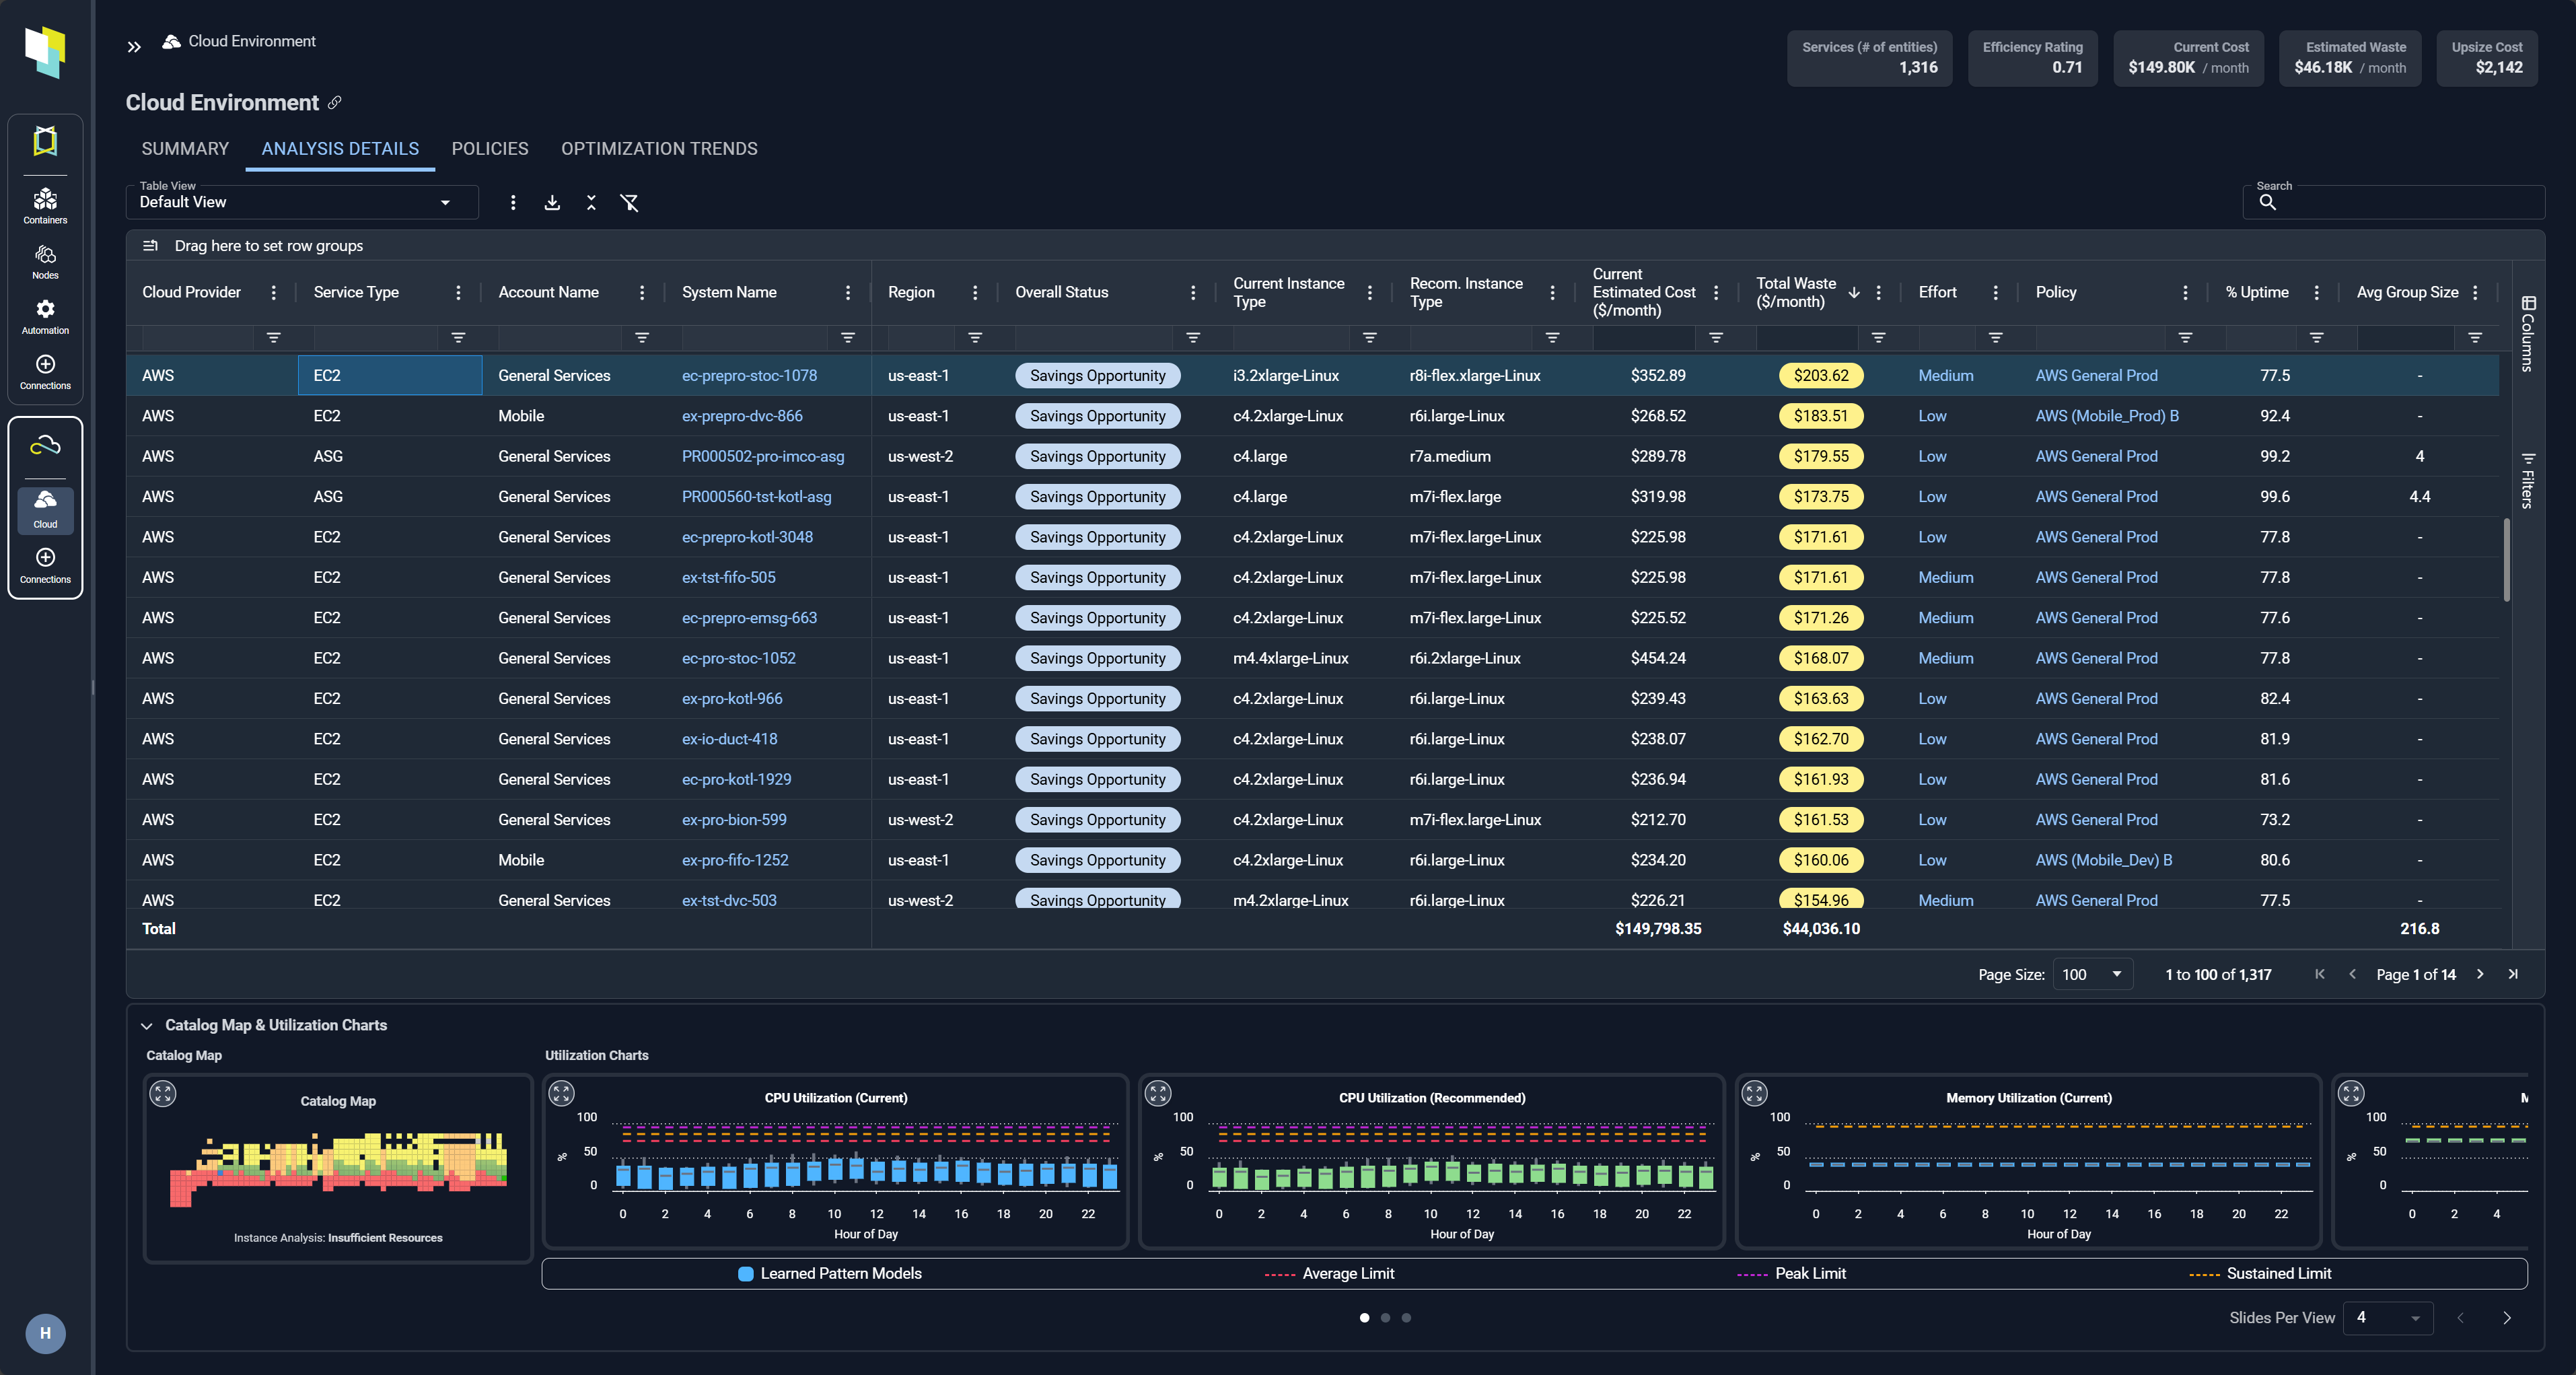Switch to the OPTIMIZATION TRENDS tab

pos(659,149)
